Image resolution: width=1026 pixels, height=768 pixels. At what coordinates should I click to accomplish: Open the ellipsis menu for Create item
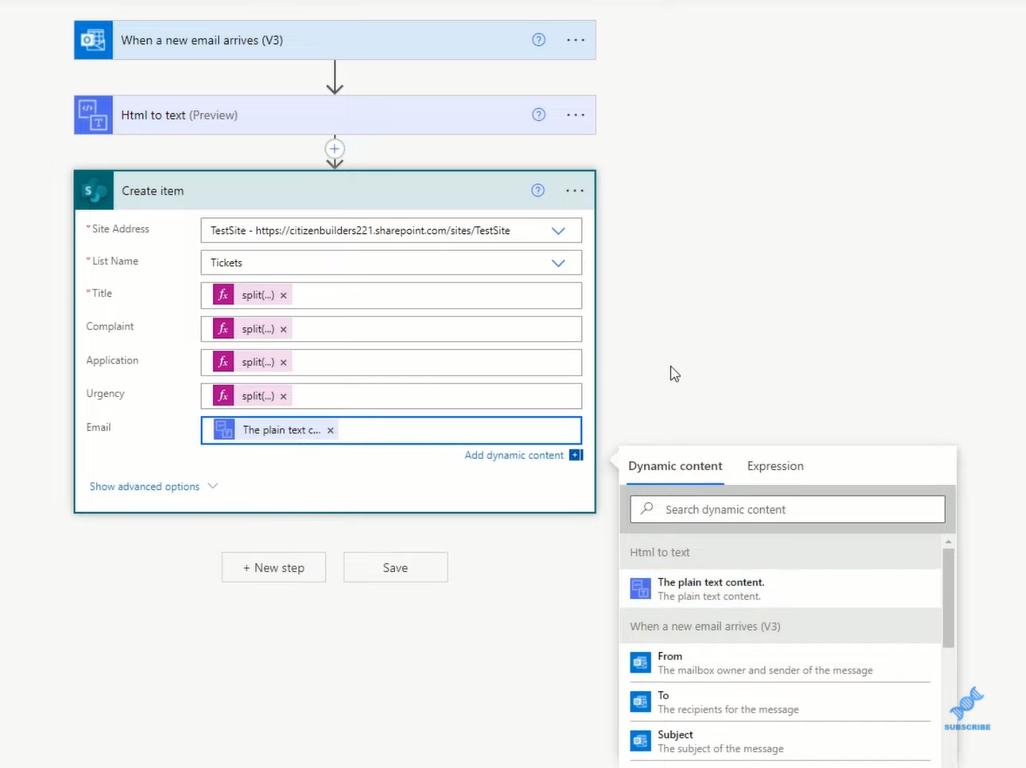tap(575, 190)
